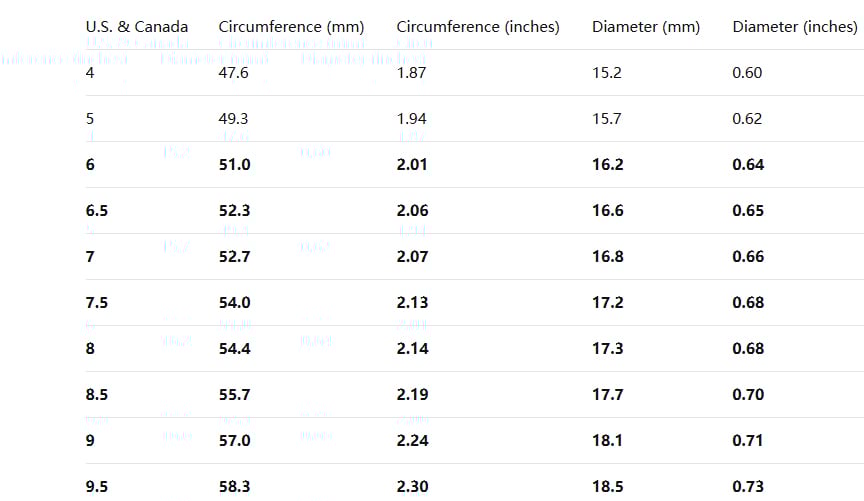Screen dimensions: 864x501
Task: Select the 0.66 inches diameter cell
Action: coord(748,257)
